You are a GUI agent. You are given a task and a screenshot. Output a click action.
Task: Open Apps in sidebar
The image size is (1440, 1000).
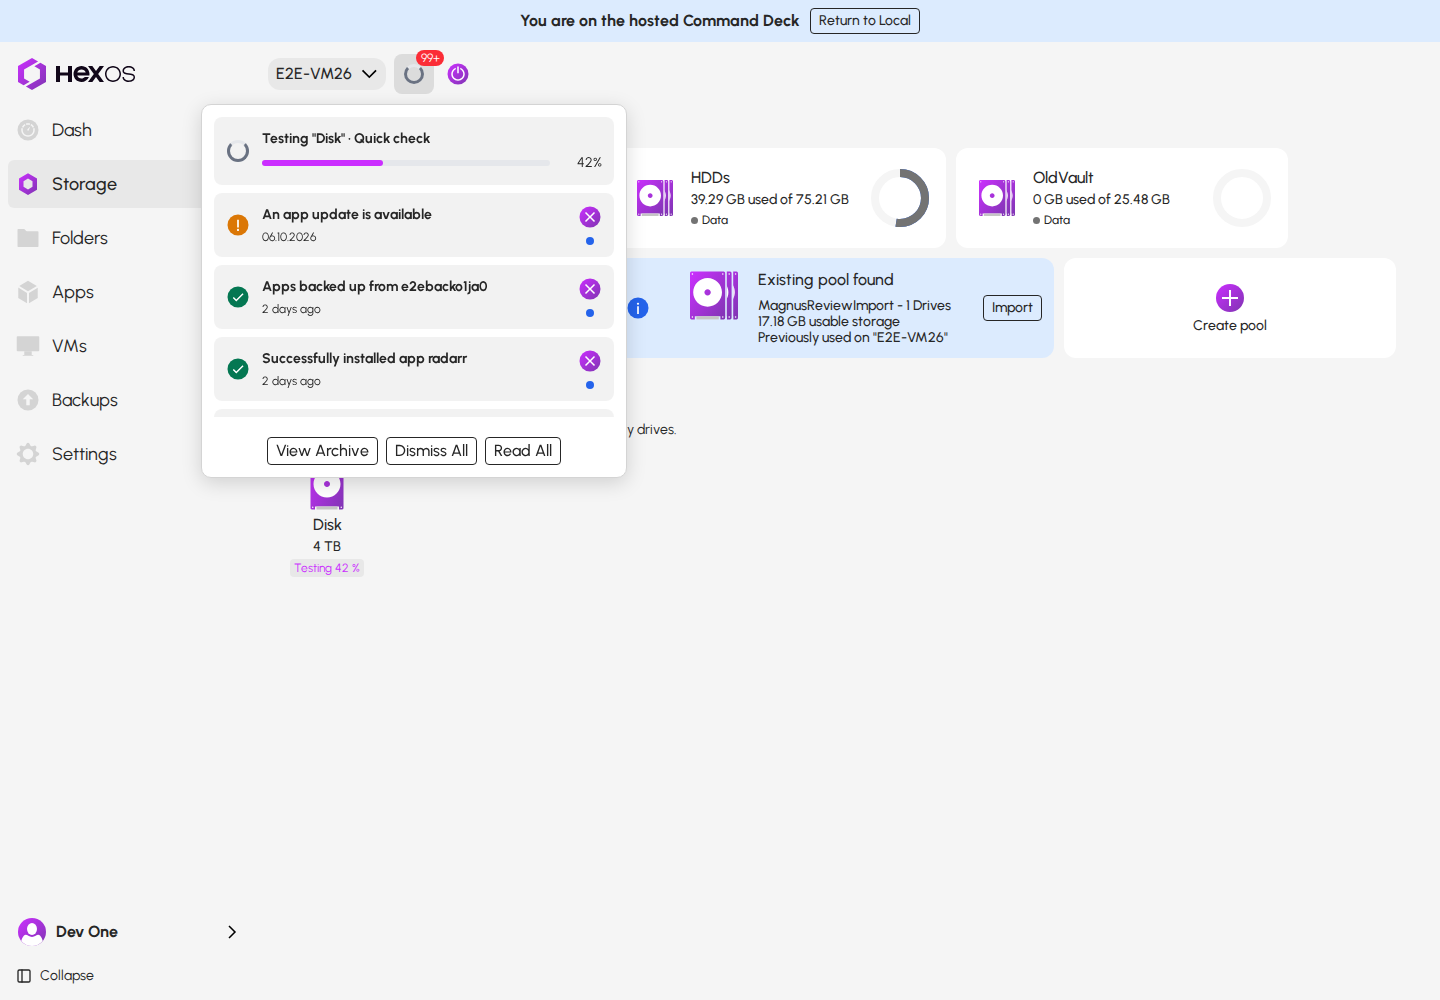click(72, 292)
